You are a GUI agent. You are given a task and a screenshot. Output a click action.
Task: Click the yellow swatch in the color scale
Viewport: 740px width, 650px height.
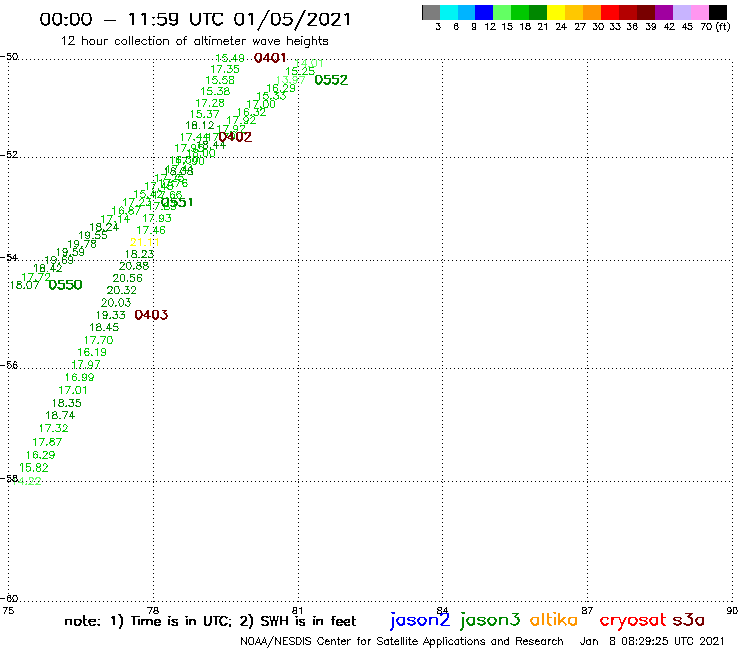556,12
